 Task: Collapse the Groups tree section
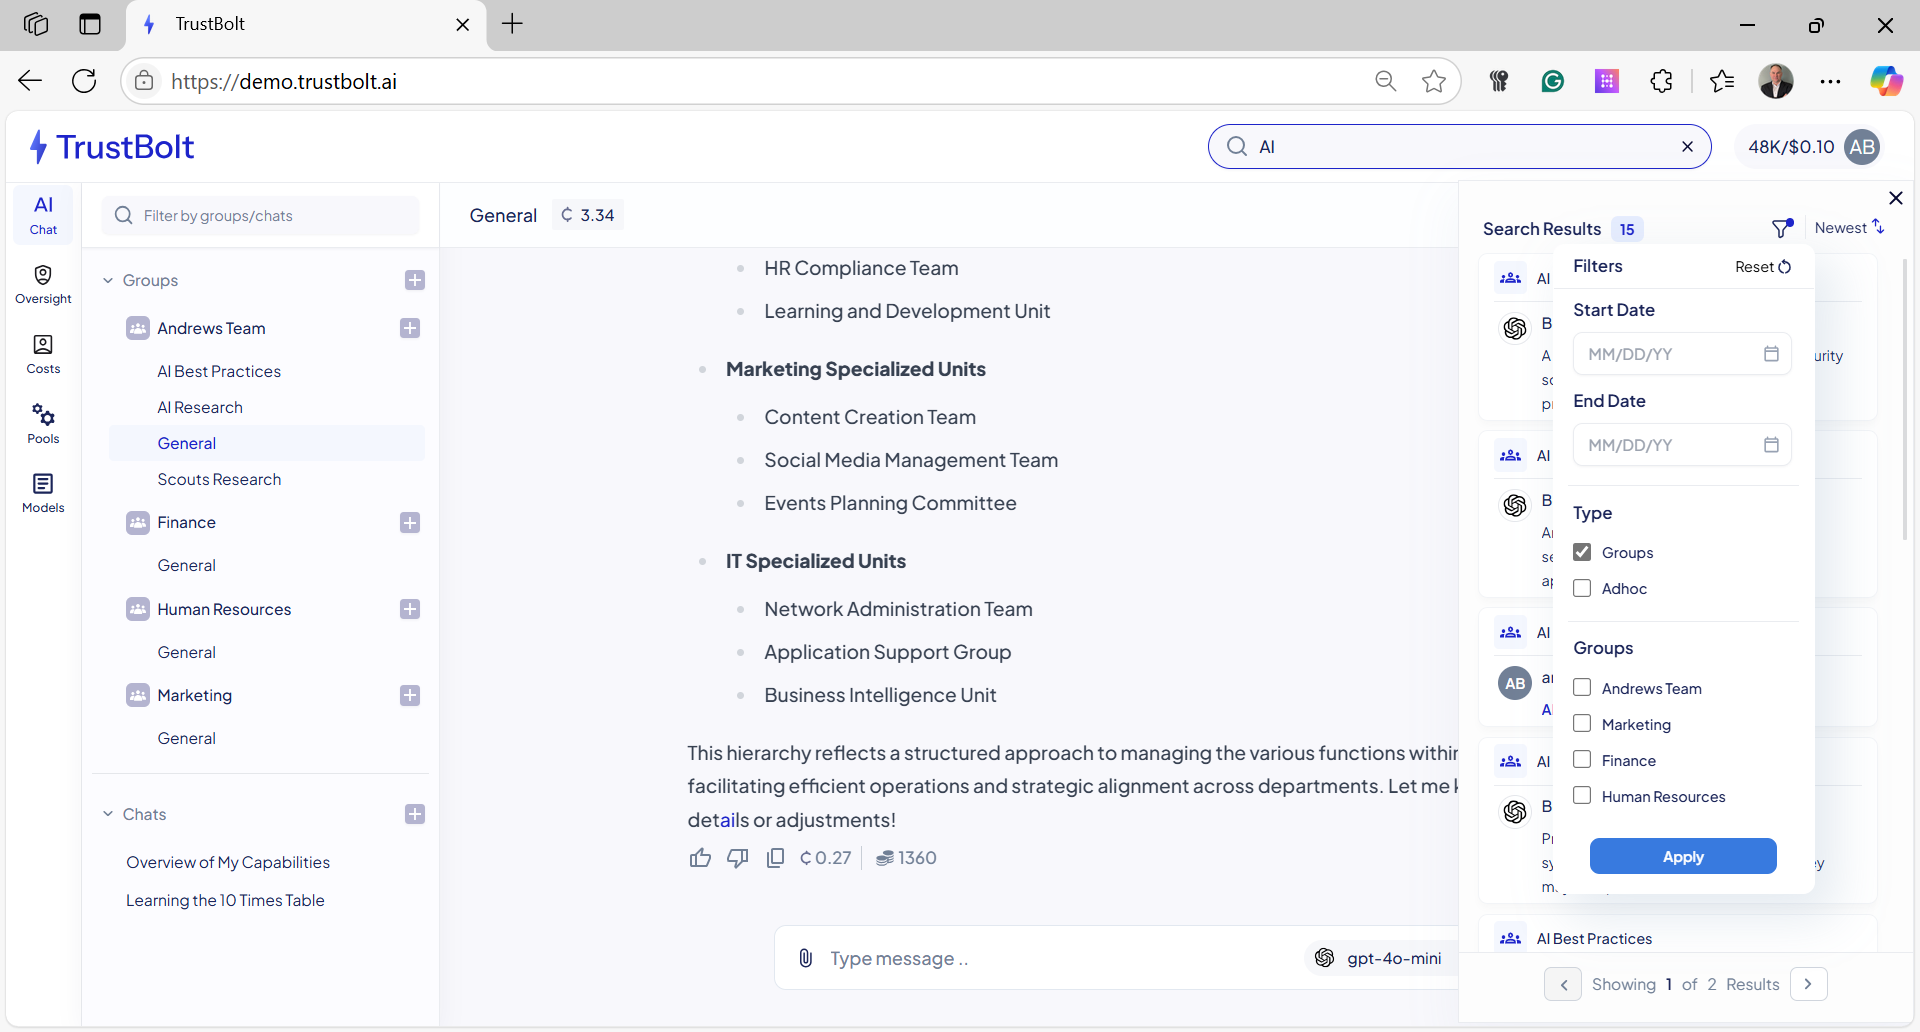coord(108,280)
